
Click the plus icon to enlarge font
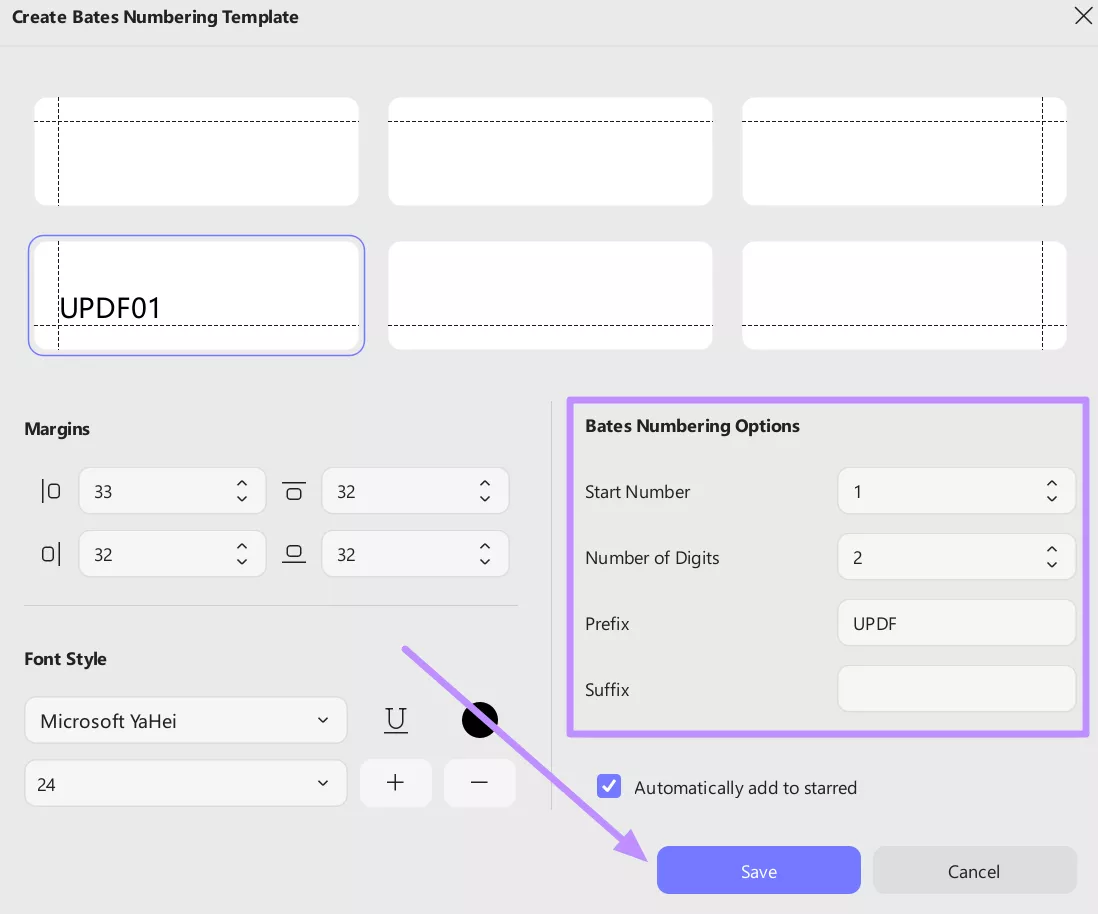[x=395, y=782]
